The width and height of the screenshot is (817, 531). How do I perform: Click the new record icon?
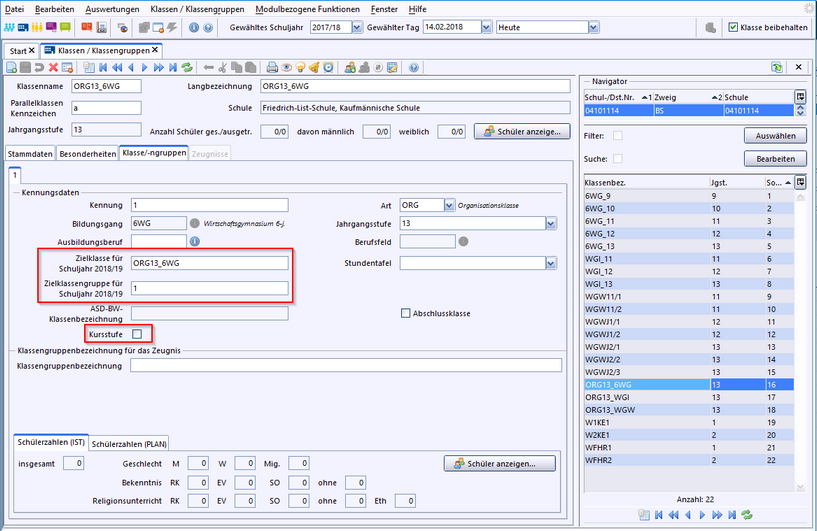(x=10, y=68)
